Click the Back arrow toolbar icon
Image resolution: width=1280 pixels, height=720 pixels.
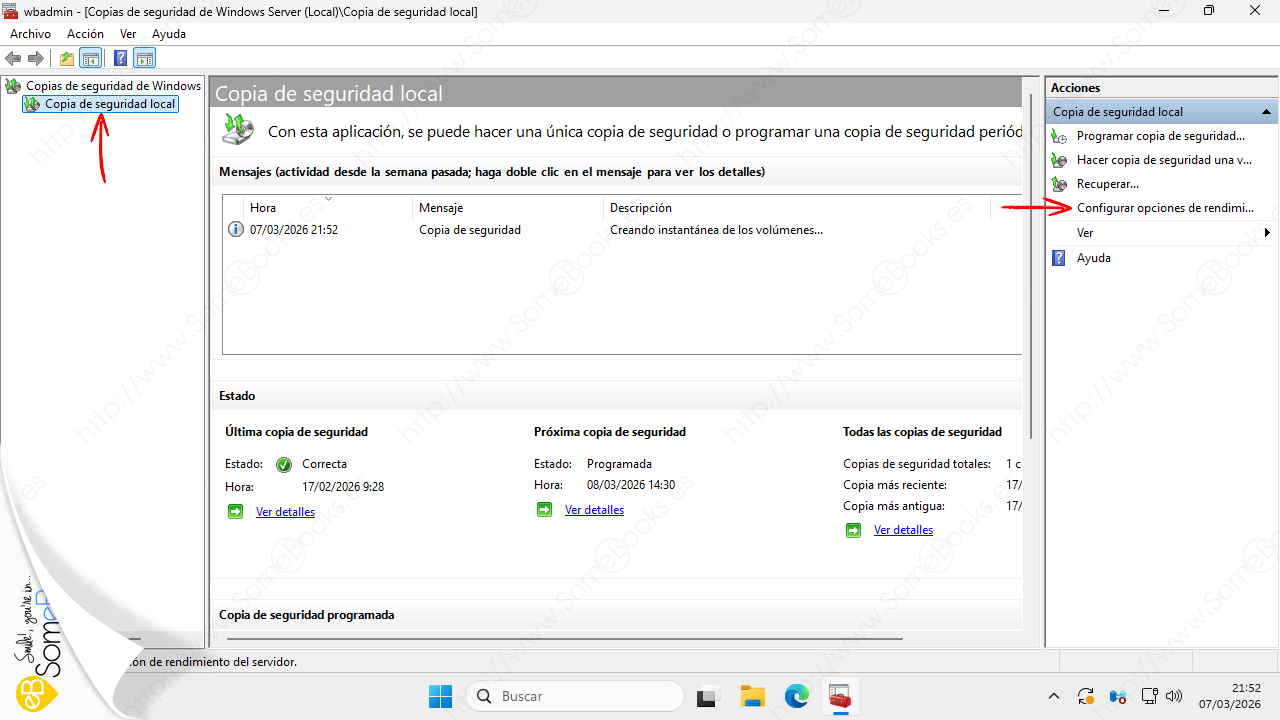[x=14, y=58]
